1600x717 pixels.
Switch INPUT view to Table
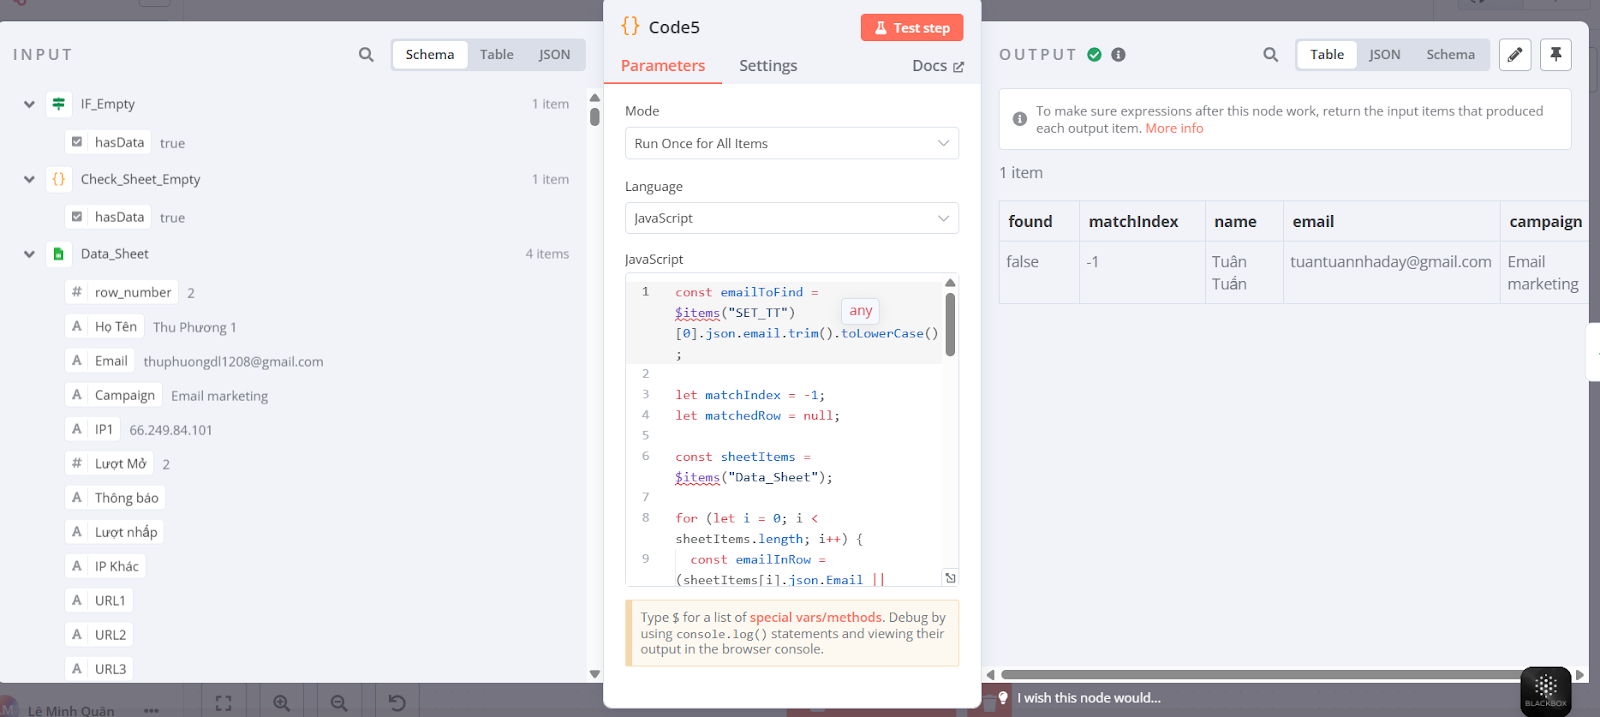(497, 55)
